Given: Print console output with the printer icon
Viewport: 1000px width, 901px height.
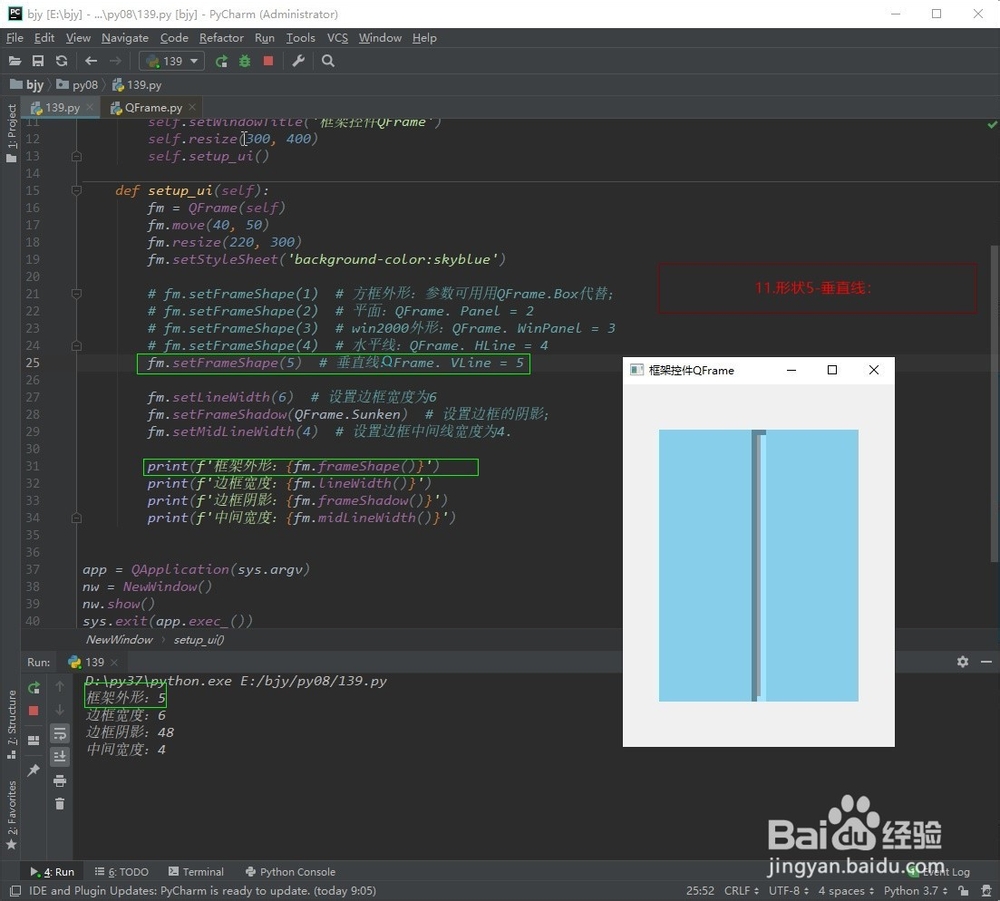Looking at the screenshot, I should [59, 780].
